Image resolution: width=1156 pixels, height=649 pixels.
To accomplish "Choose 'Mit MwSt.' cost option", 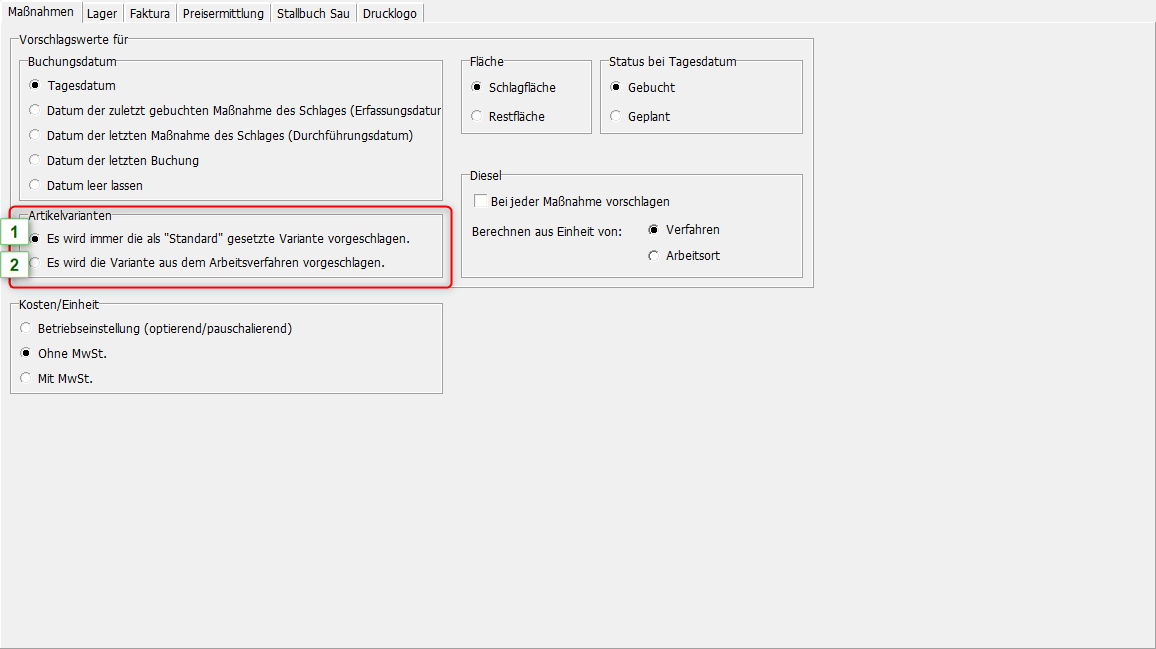I will point(26,378).
